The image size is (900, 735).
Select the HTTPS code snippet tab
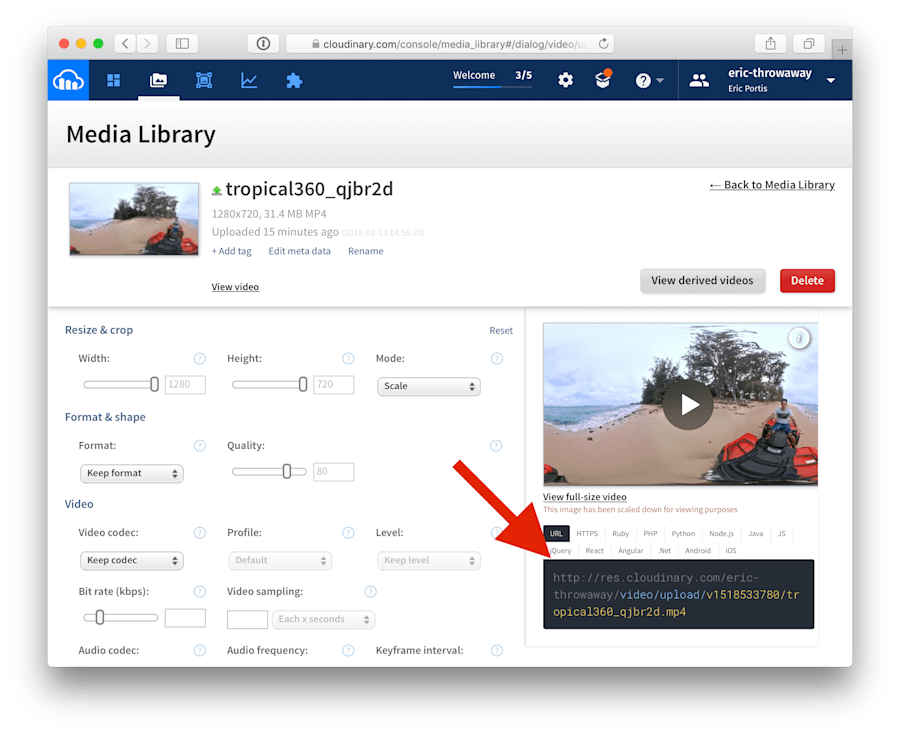(x=586, y=533)
